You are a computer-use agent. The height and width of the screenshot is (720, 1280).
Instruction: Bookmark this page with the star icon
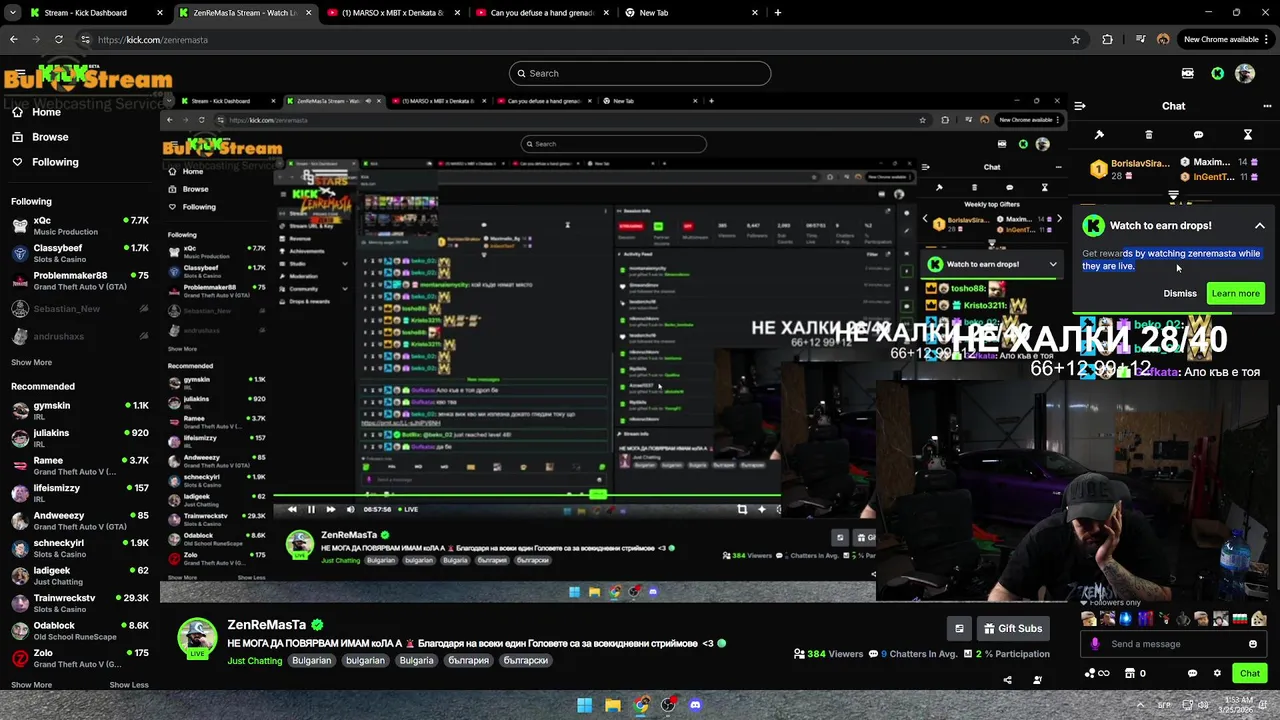(1076, 40)
